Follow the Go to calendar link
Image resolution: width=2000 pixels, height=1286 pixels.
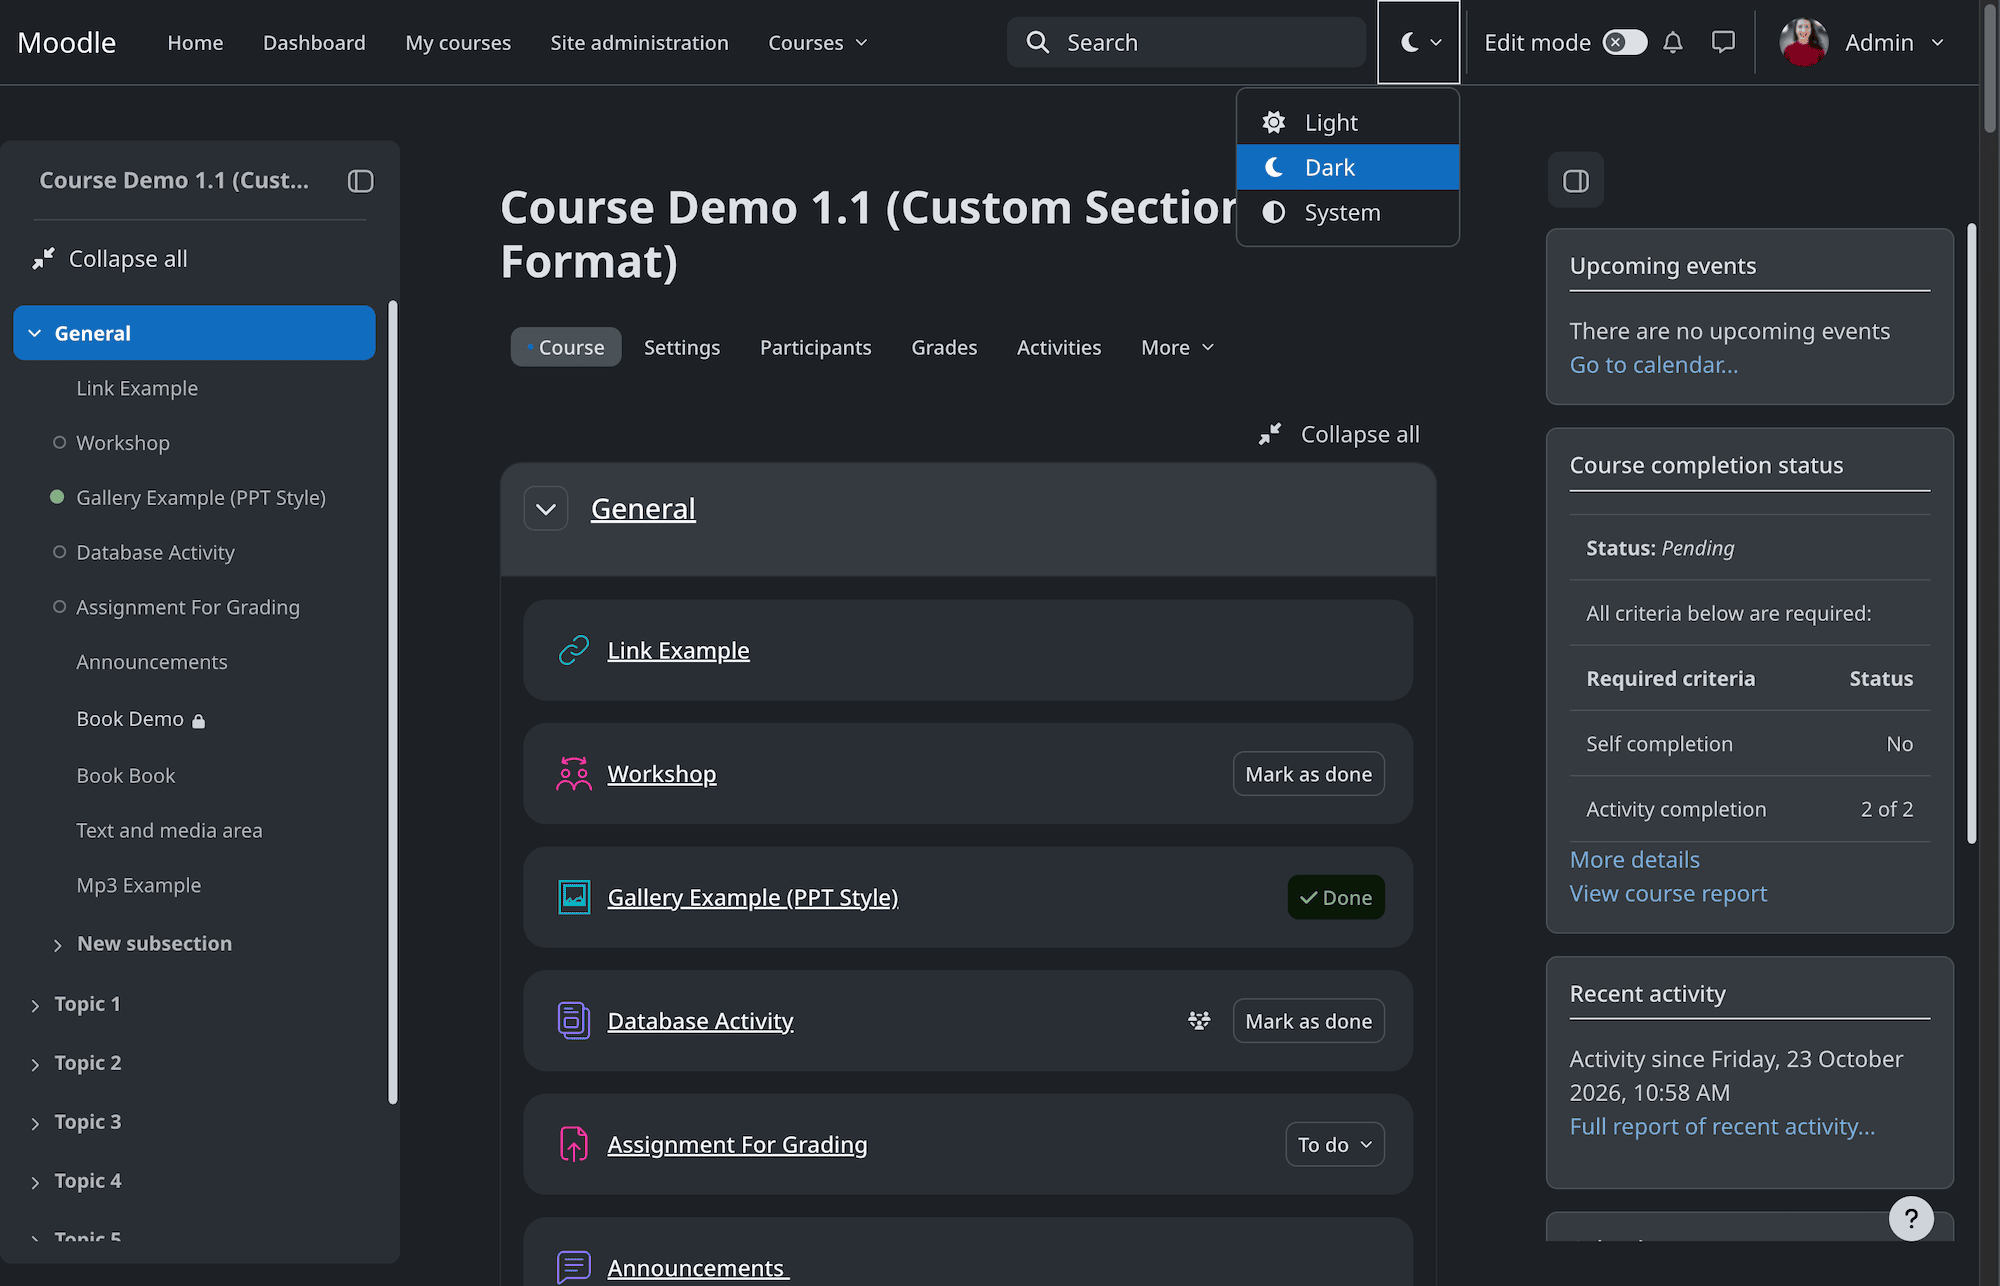1654,365
